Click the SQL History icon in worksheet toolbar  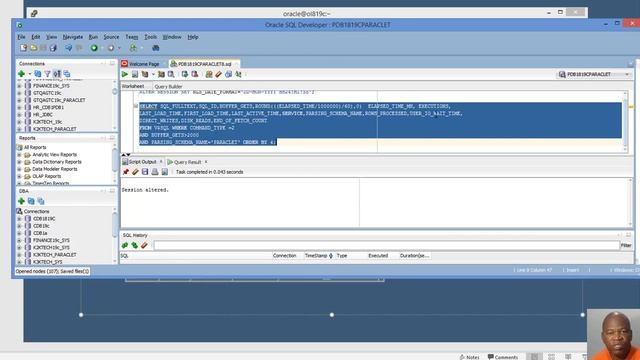coord(229,74)
